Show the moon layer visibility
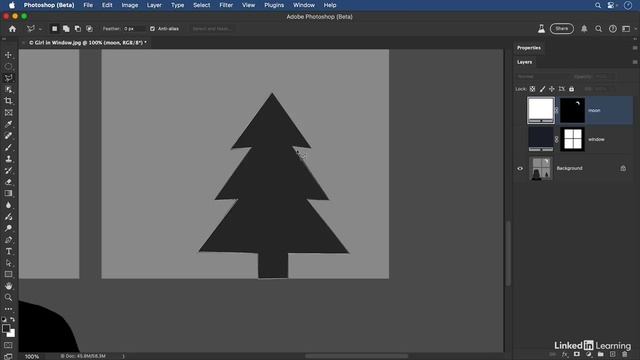The image size is (640, 360). (x=520, y=110)
